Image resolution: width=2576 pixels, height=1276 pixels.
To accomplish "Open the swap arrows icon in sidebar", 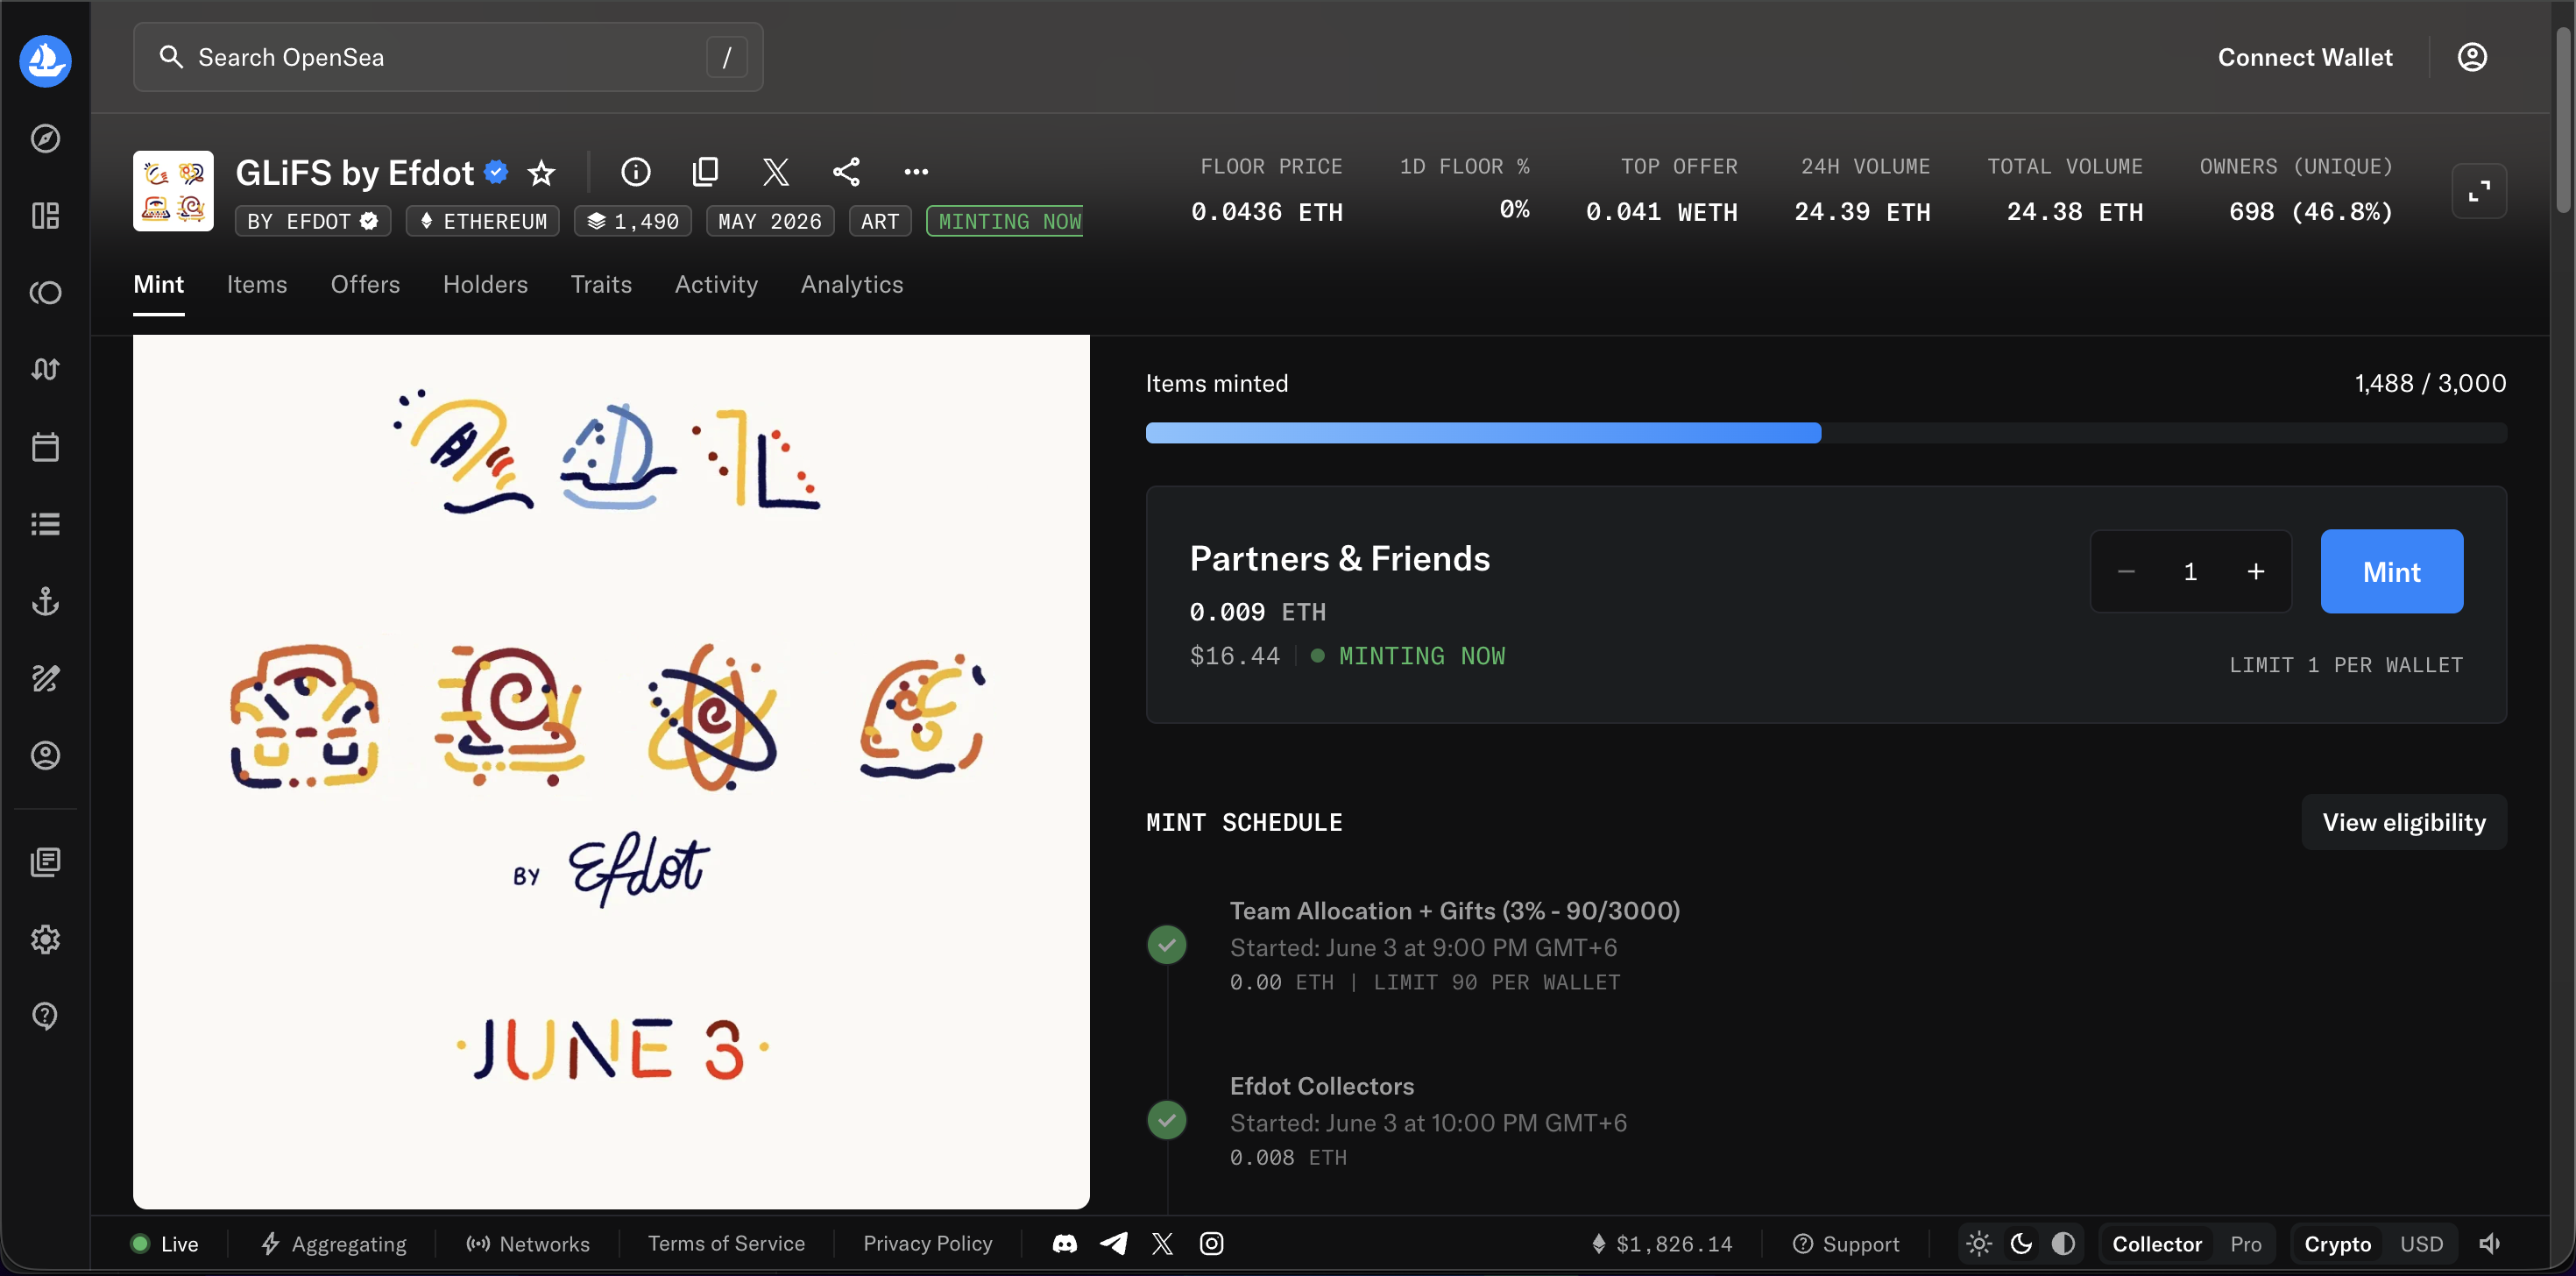I will click(x=45, y=369).
